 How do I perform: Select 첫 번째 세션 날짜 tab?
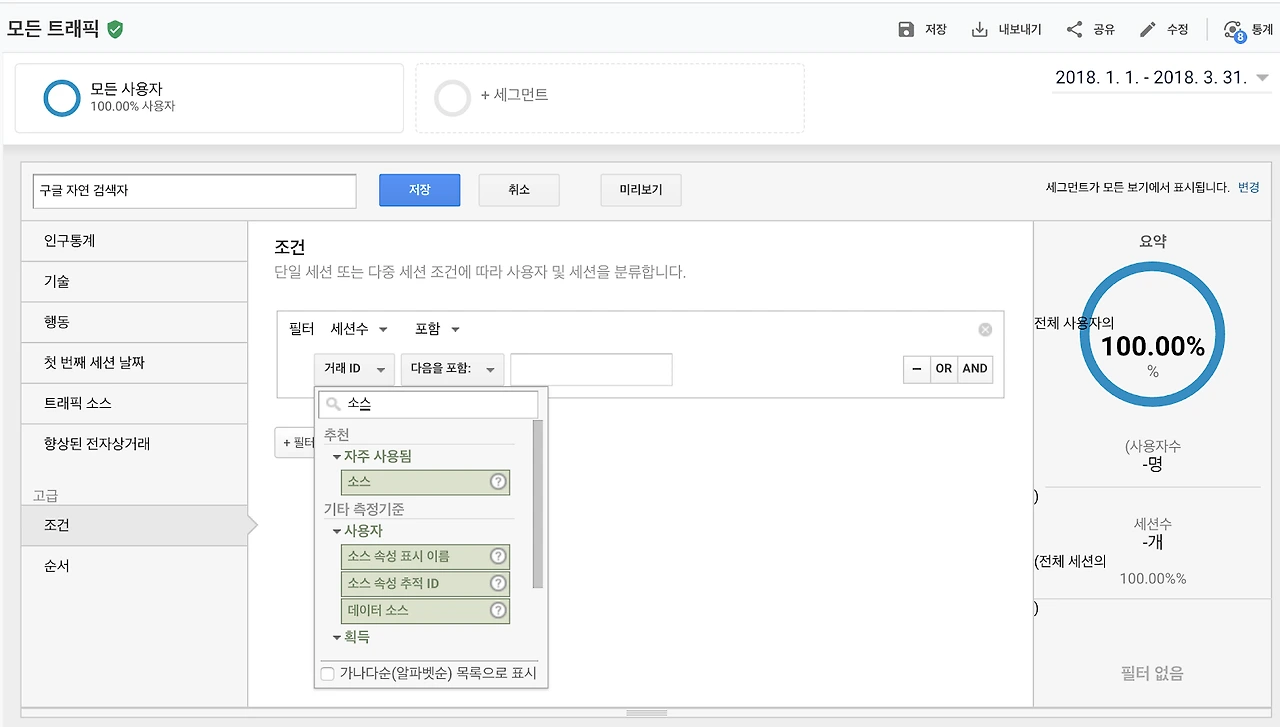[134, 363]
